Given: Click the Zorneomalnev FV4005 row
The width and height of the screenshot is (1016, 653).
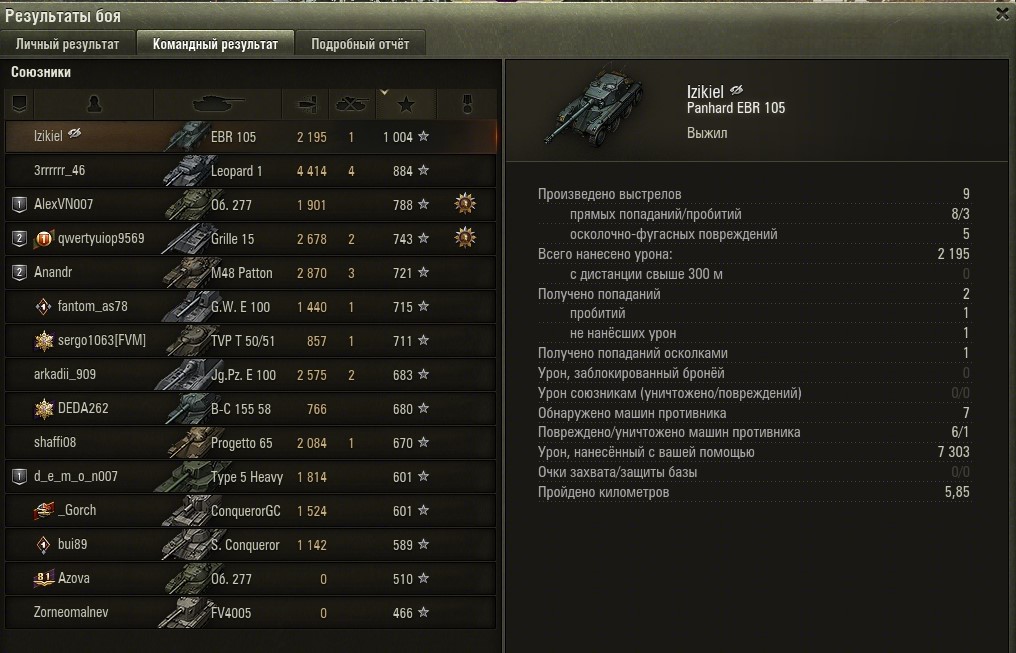Looking at the screenshot, I should 251,612.
